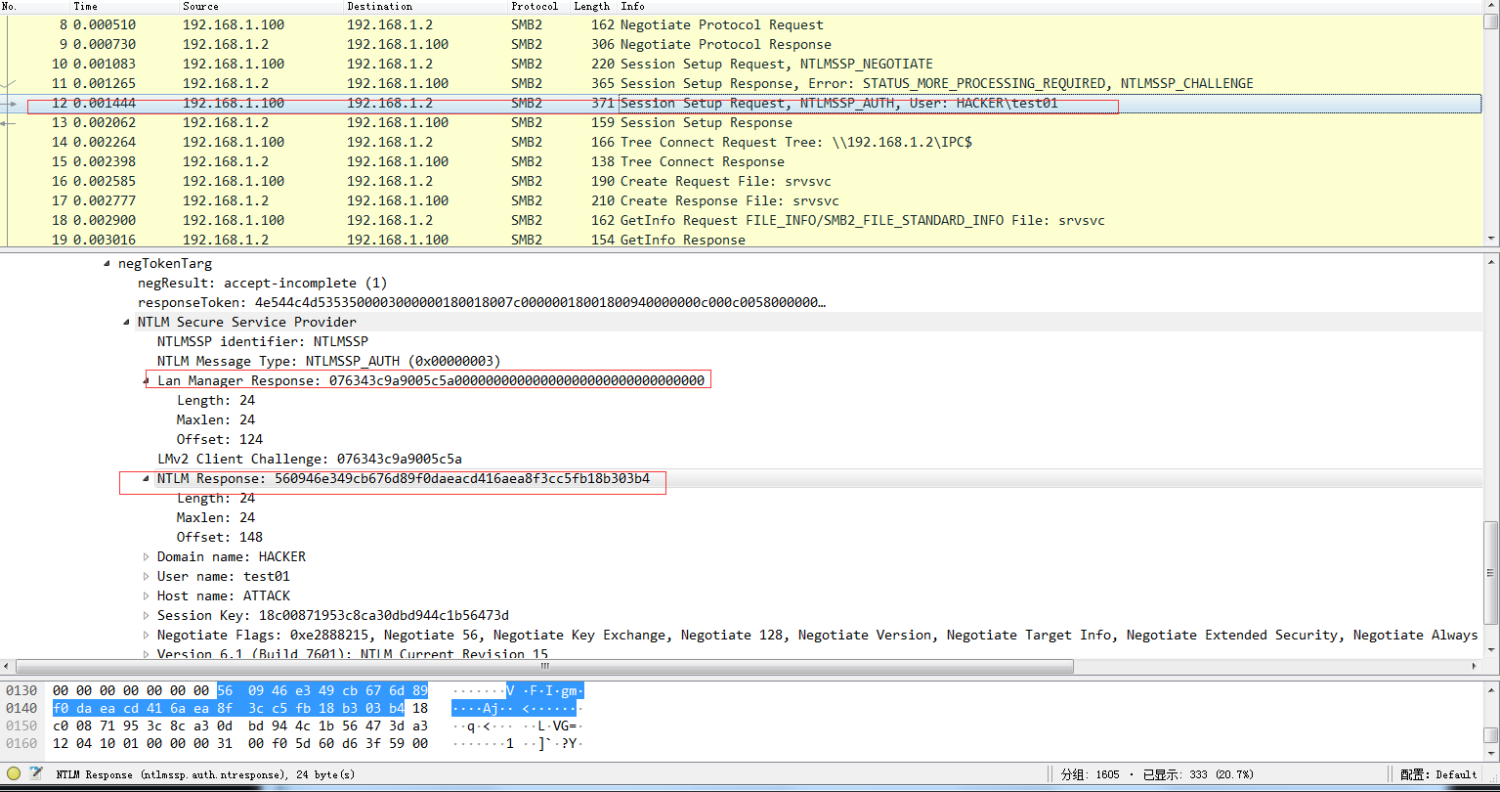
Task: Expand the User name: test01 field
Action: point(146,576)
